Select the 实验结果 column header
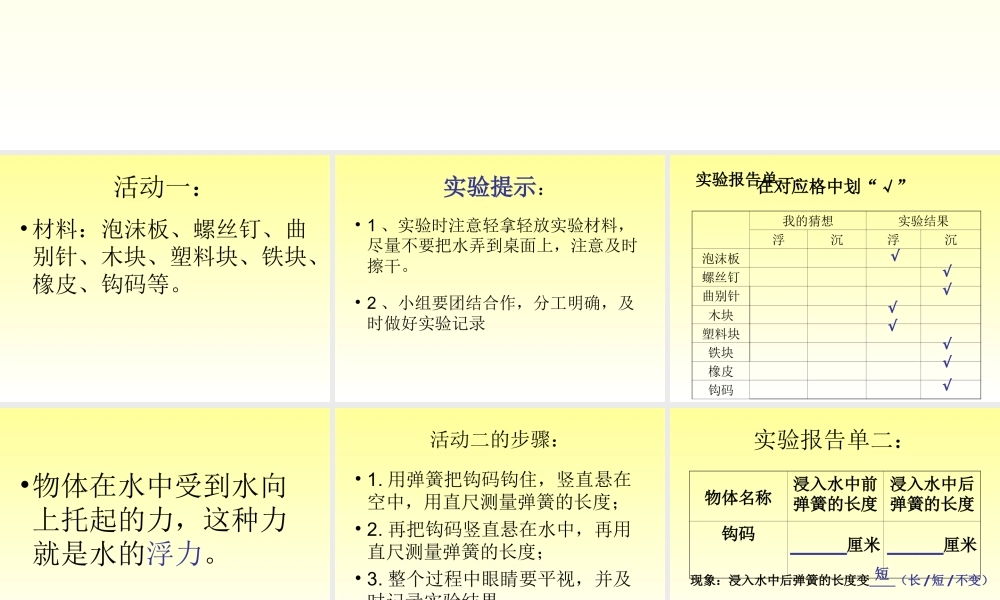 tap(924, 221)
